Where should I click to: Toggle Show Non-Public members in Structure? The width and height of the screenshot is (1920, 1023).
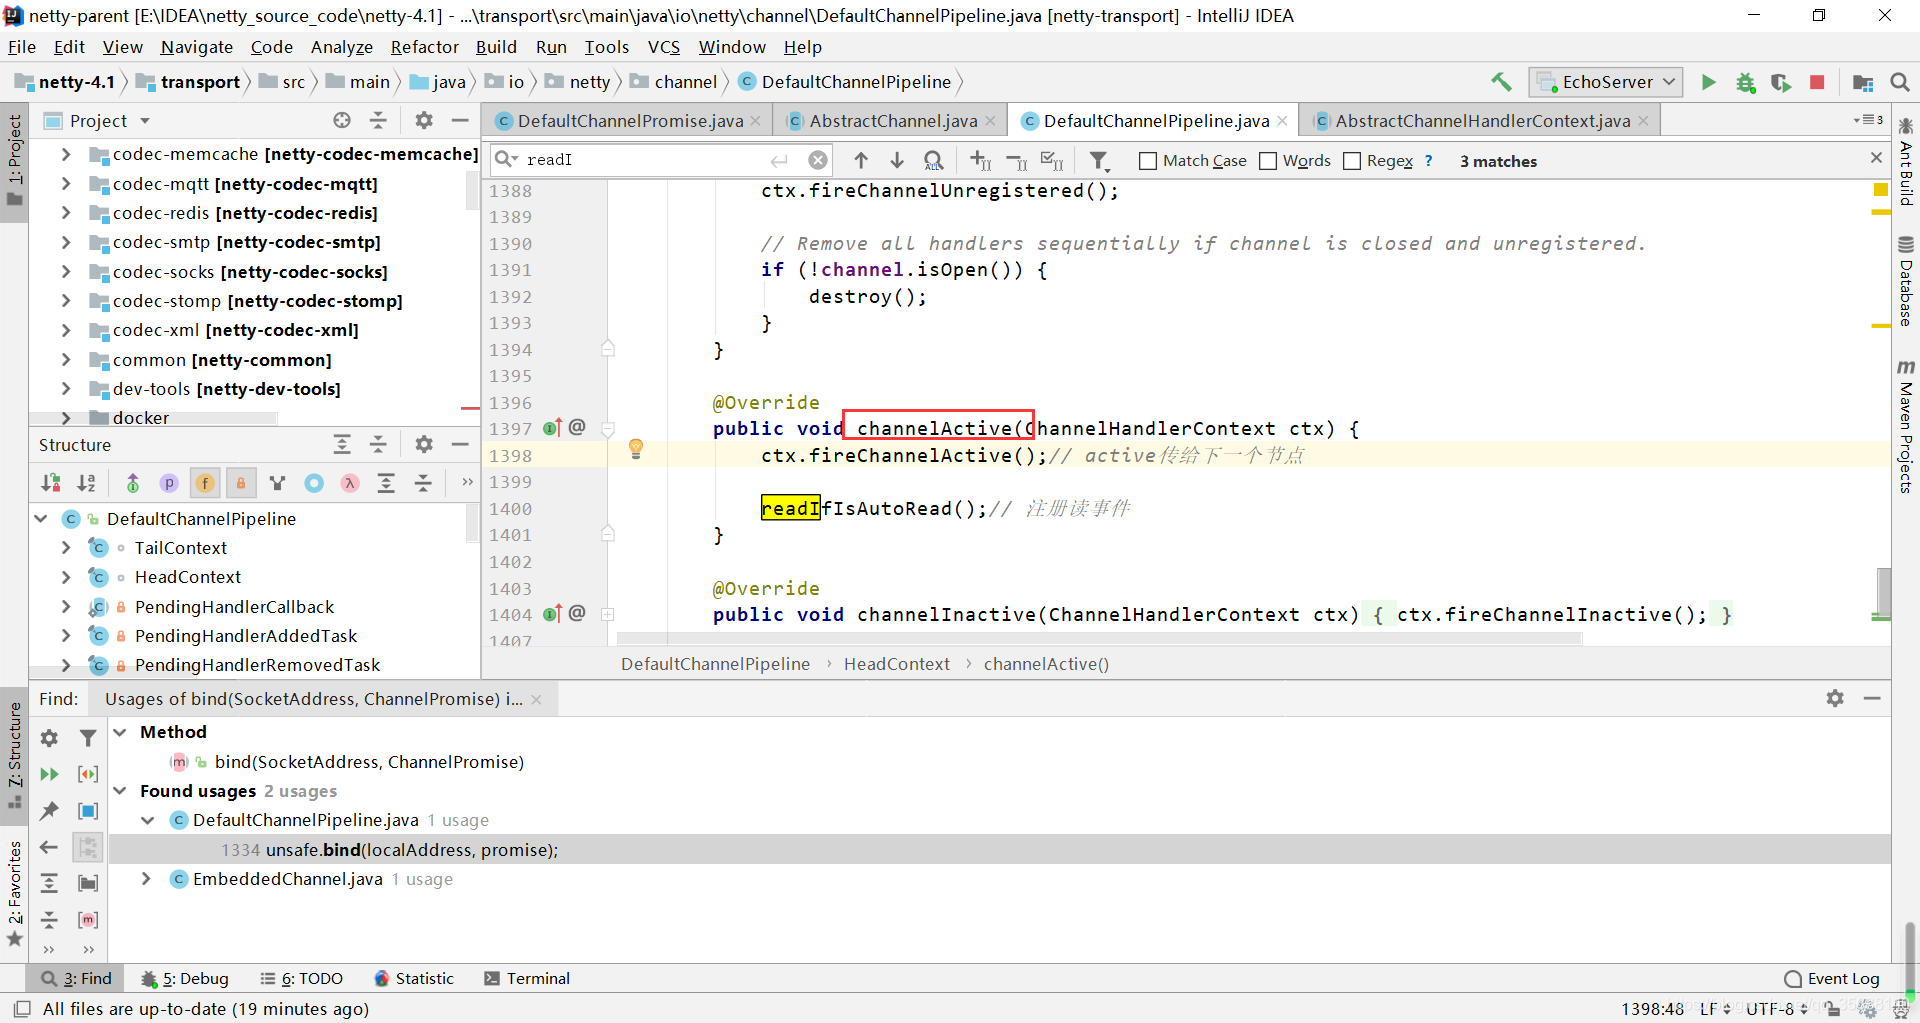click(241, 483)
